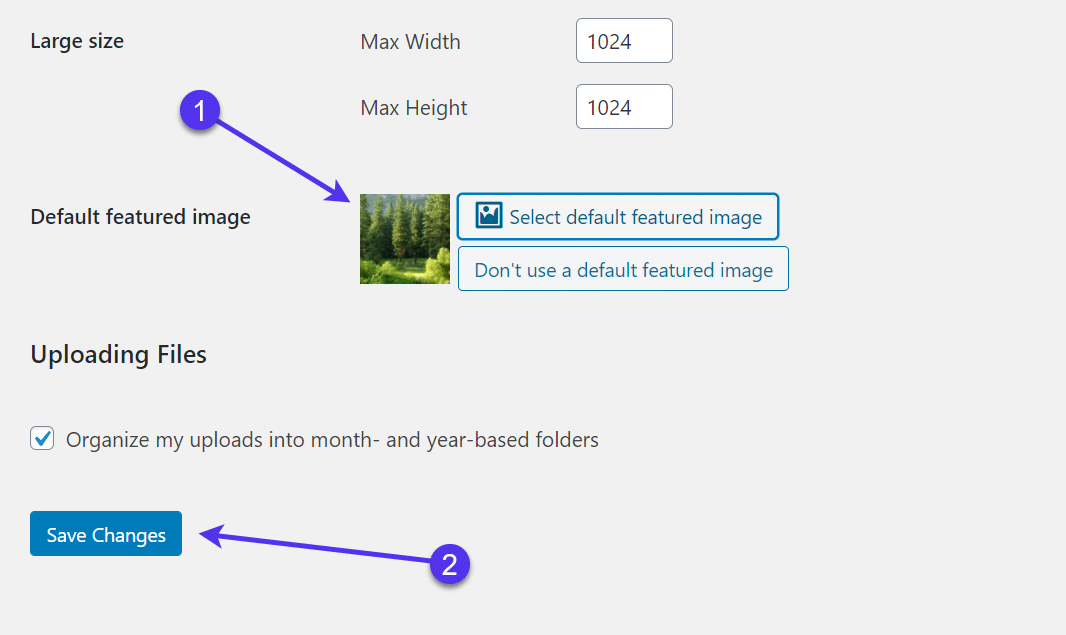Click the arrow line extending from marker 2
The width and height of the screenshot is (1066, 635).
pyautogui.click(x=320, y=549)
